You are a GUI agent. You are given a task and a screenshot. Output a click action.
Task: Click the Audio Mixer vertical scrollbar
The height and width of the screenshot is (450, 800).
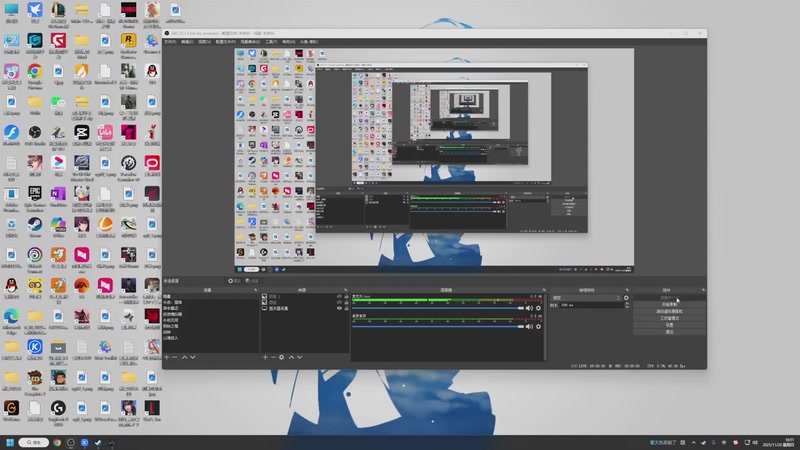[545, 327]
